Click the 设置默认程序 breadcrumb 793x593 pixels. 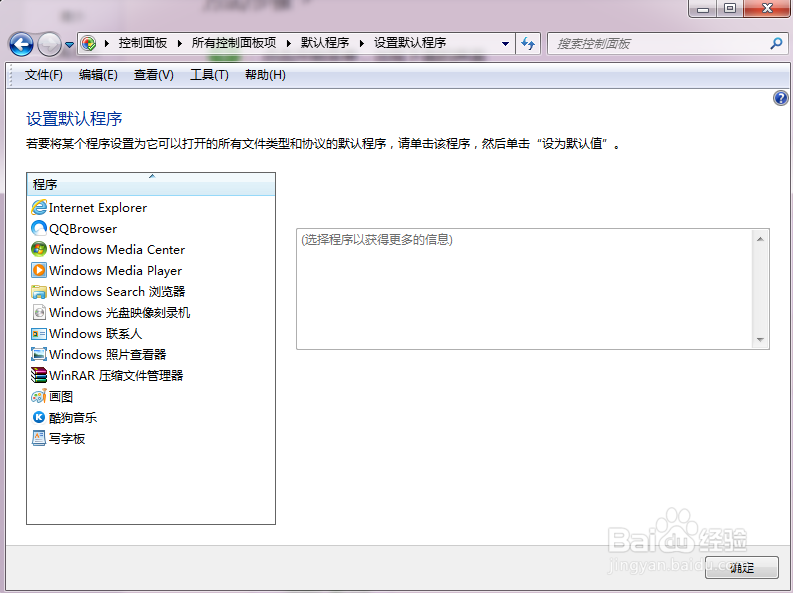coord(410,43)
